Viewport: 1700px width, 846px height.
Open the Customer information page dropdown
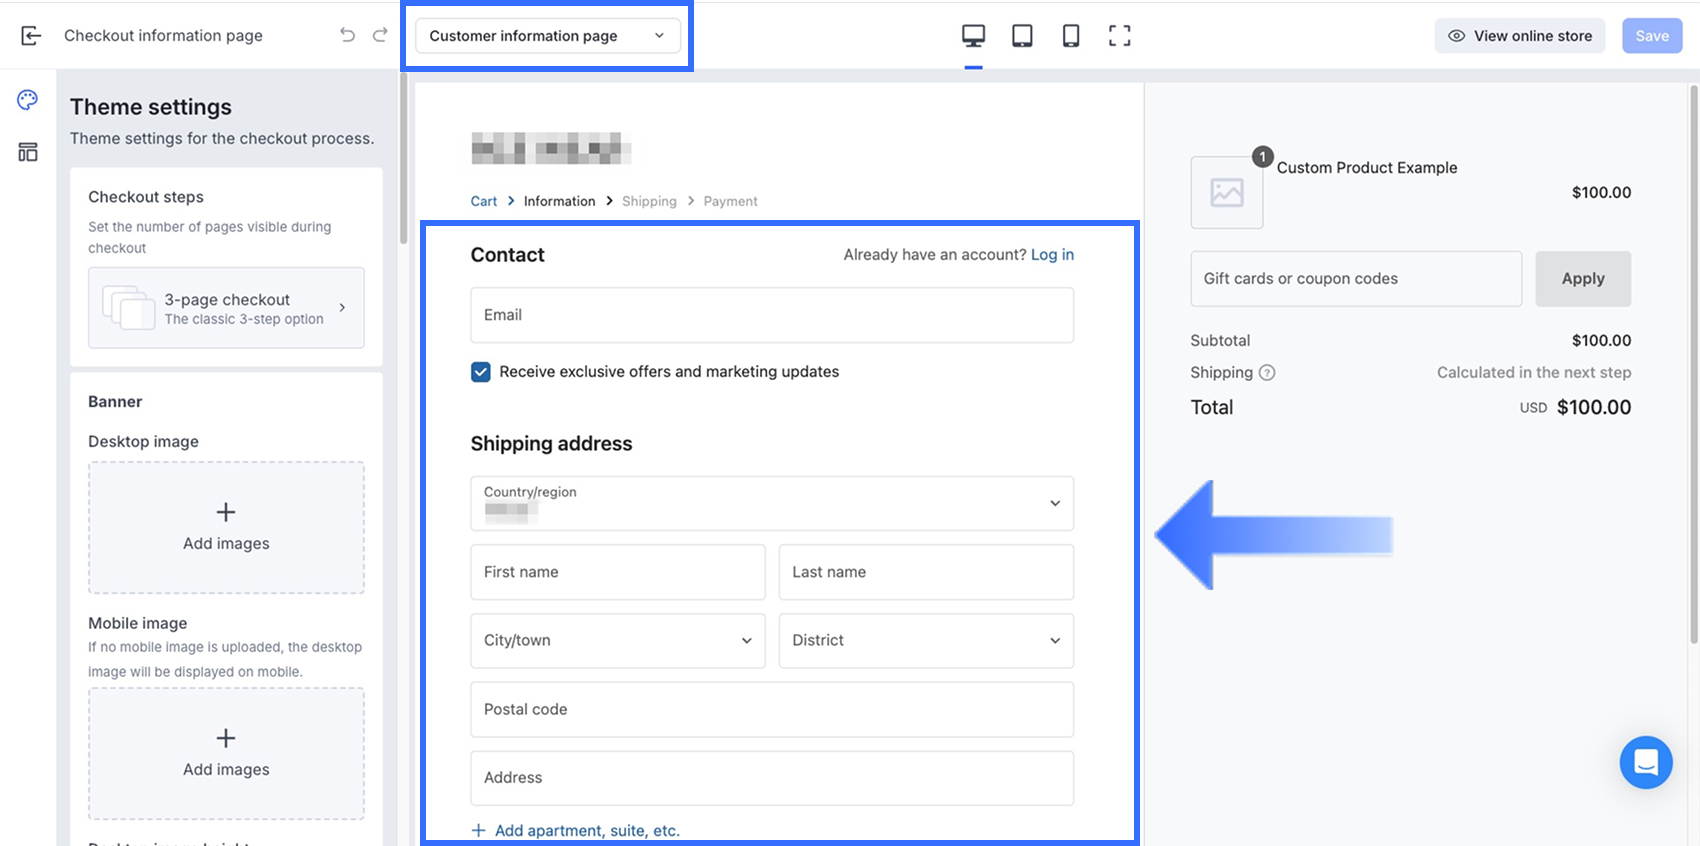coord(547,36)
